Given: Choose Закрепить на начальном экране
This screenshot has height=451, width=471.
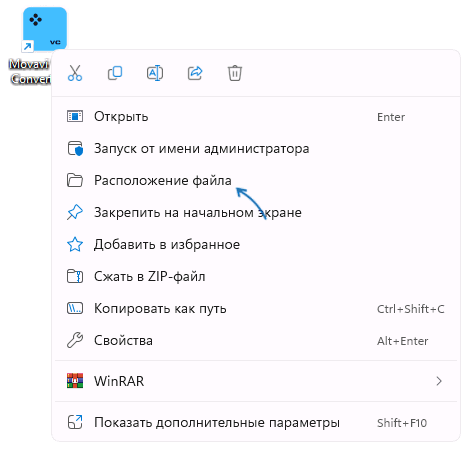Looking at the screenshot, I should tap(256, 213).
